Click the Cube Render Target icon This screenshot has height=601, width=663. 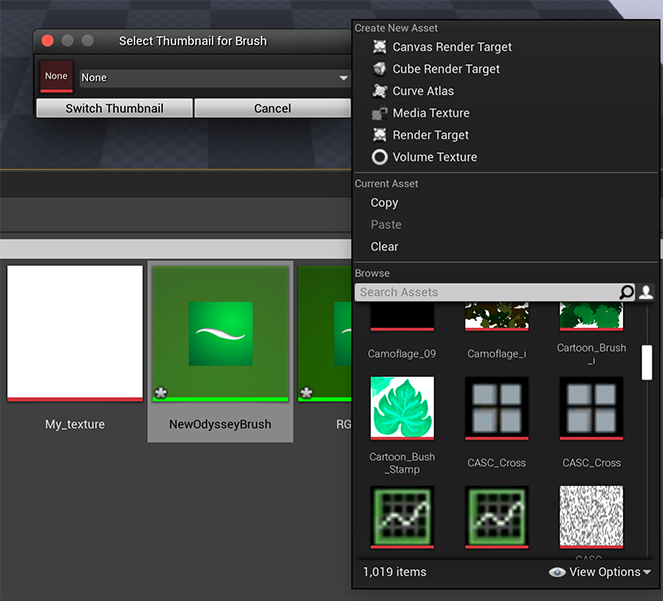click(379, 69)
